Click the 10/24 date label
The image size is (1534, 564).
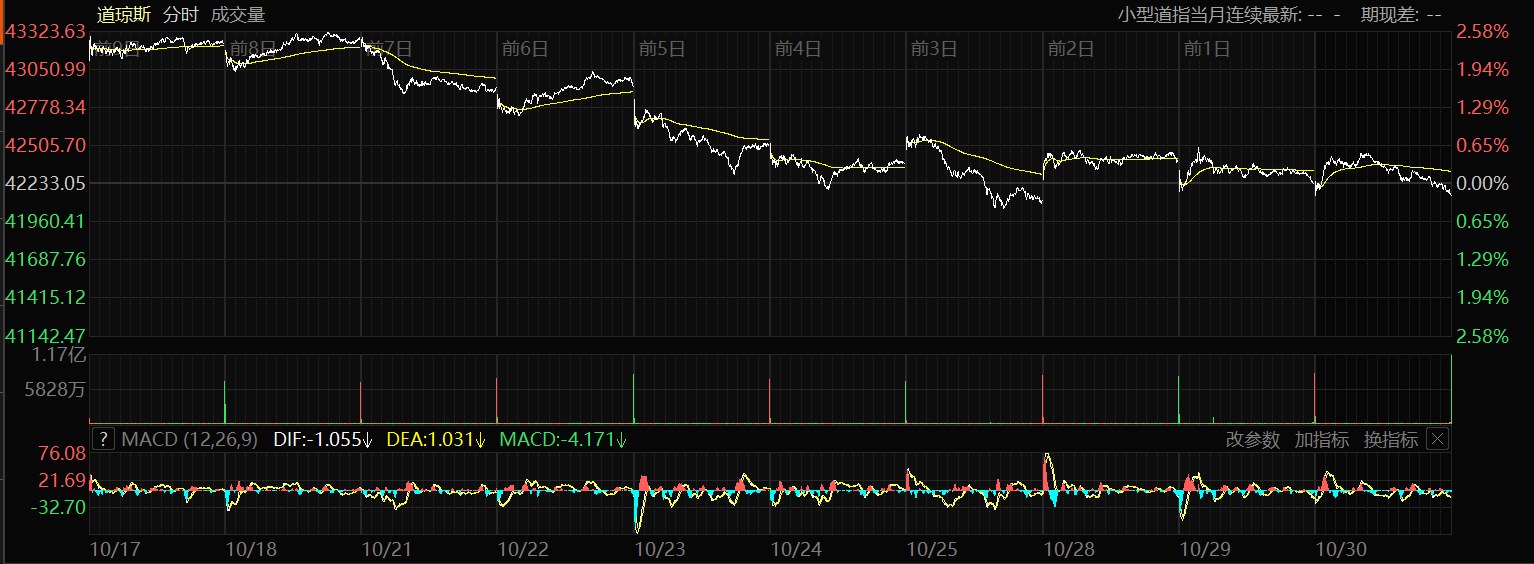coord(796,549)
